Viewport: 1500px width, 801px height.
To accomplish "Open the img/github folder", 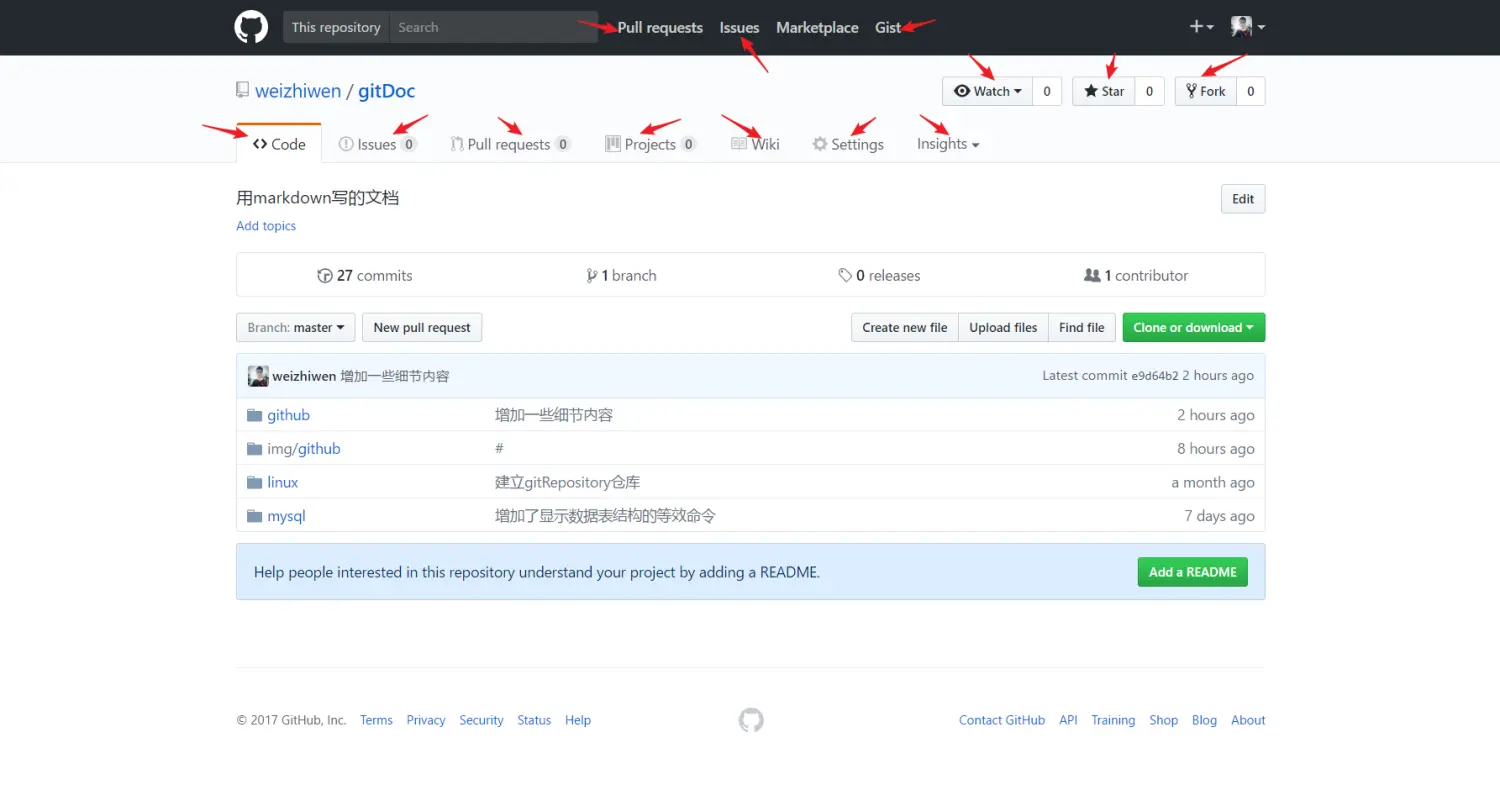I will [x=304, y=449].
